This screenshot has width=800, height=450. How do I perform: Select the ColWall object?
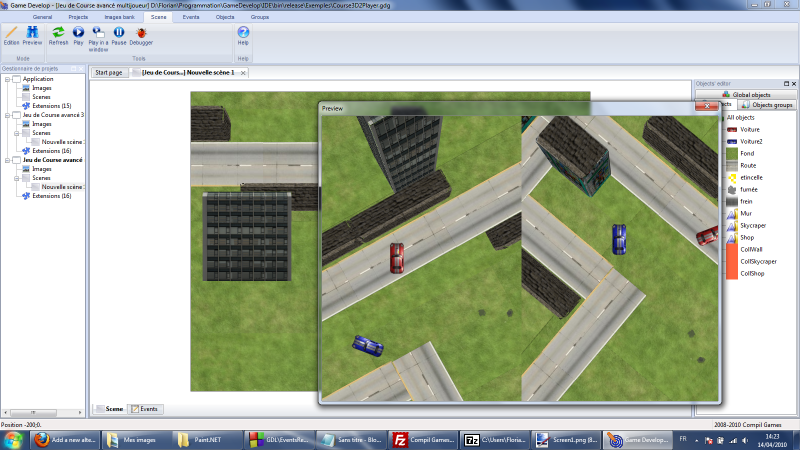click(751, 249)
